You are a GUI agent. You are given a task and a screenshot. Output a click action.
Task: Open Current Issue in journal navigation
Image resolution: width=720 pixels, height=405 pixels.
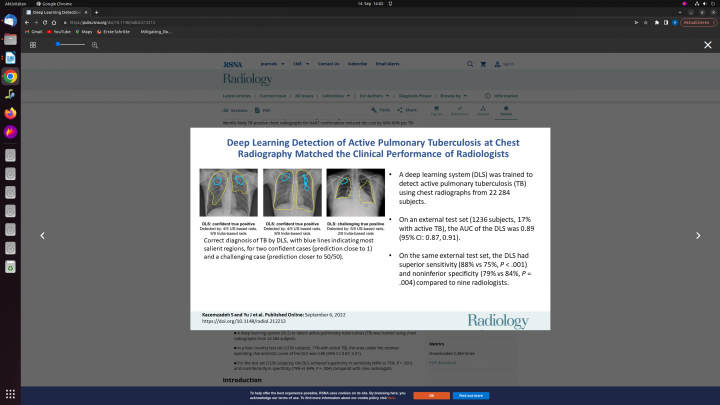273,96
